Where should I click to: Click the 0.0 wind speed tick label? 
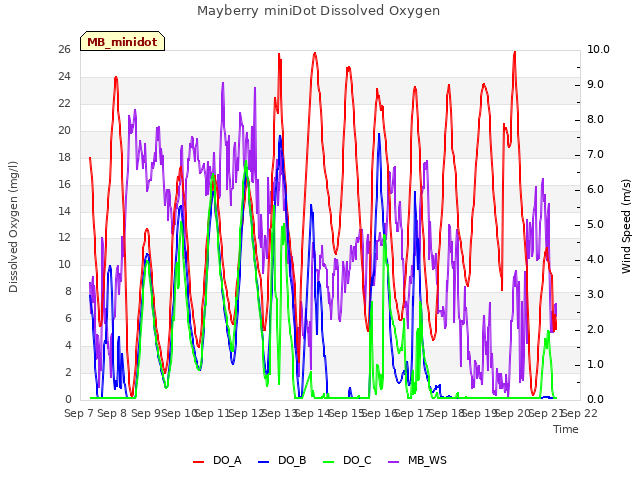(x=596, y=400)
